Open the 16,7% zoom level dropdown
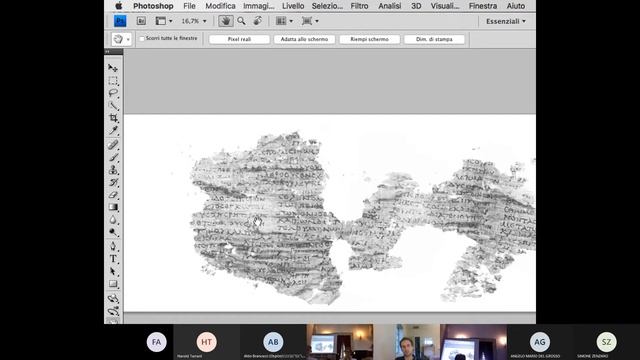 (194, 21)
